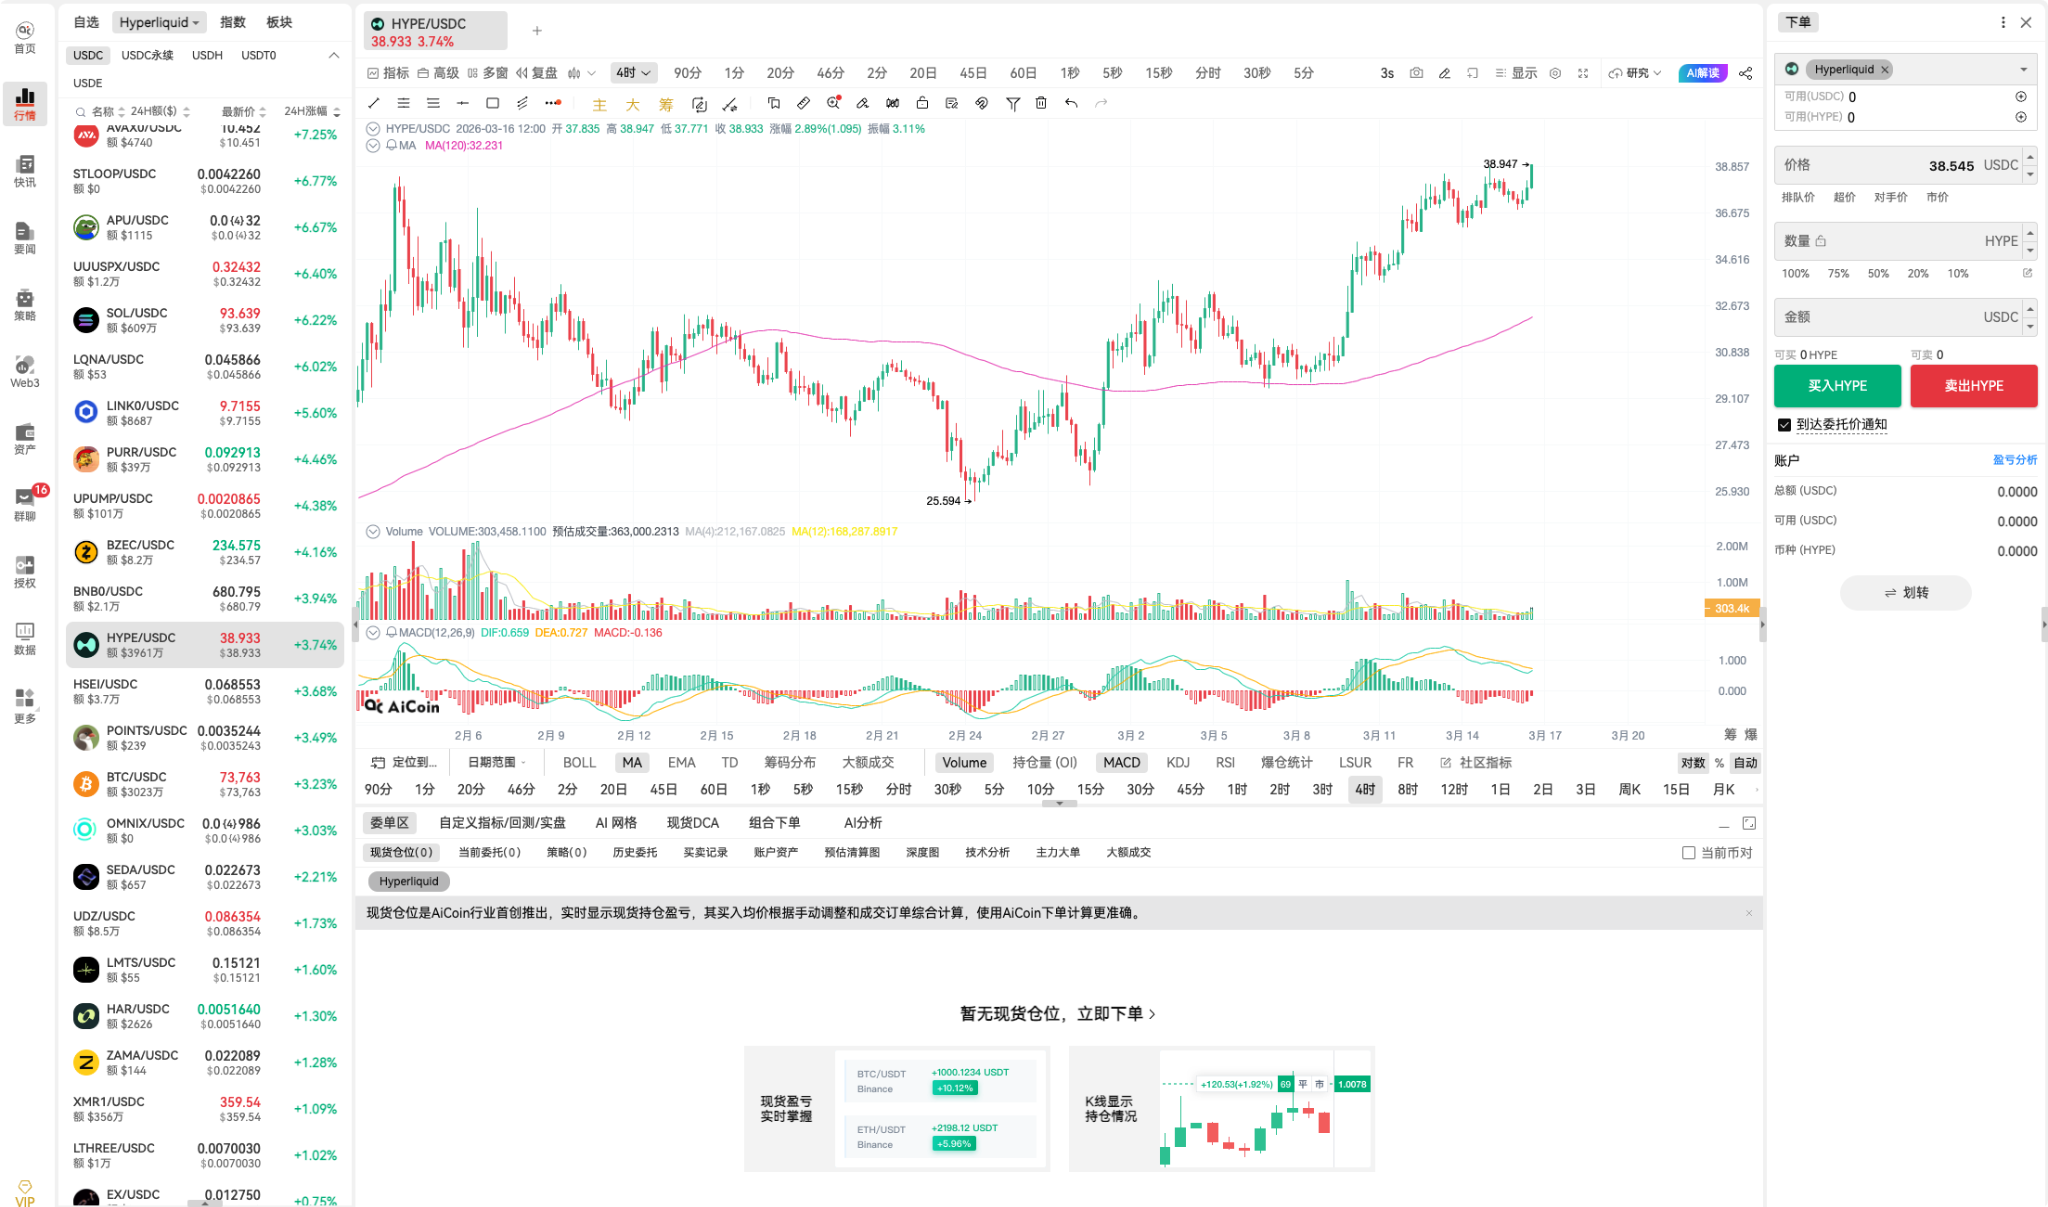This screenshot has height=1207, width=2048.
Task: Switch to the AI 网格 tab
Action: (616, 823)
